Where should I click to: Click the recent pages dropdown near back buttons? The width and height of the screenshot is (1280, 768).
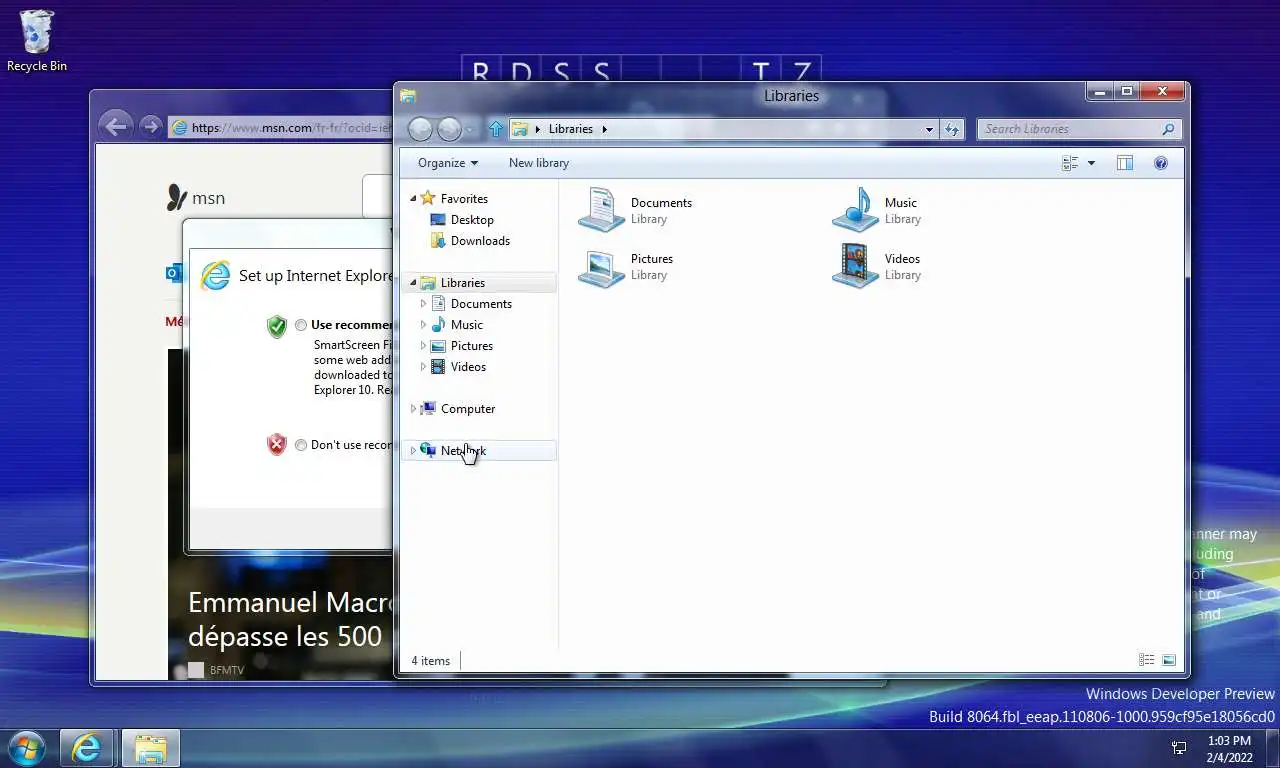click(x=470, y=130)
